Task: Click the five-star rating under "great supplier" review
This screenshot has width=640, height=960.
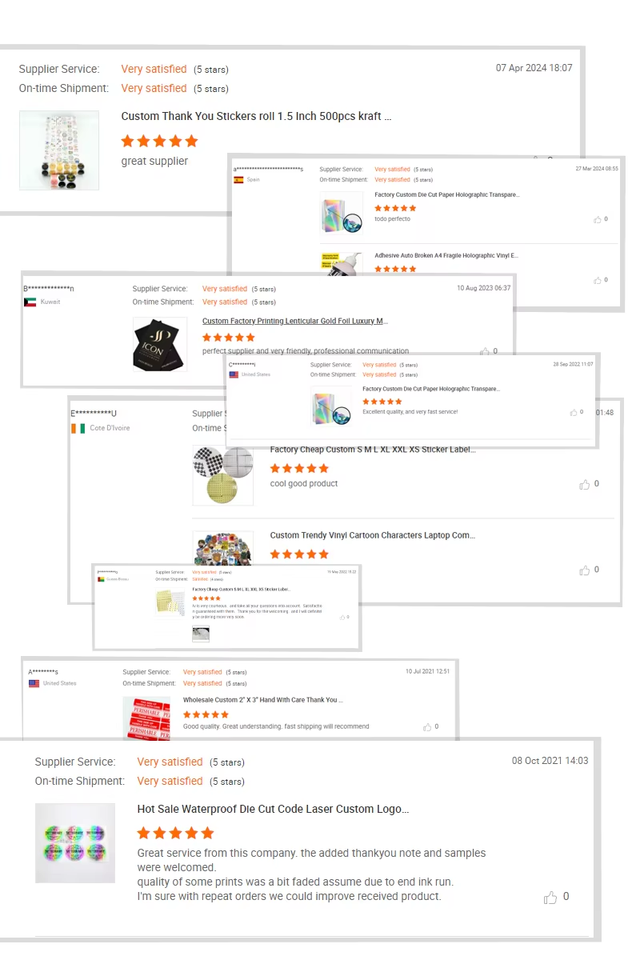Action: point(159,141)
